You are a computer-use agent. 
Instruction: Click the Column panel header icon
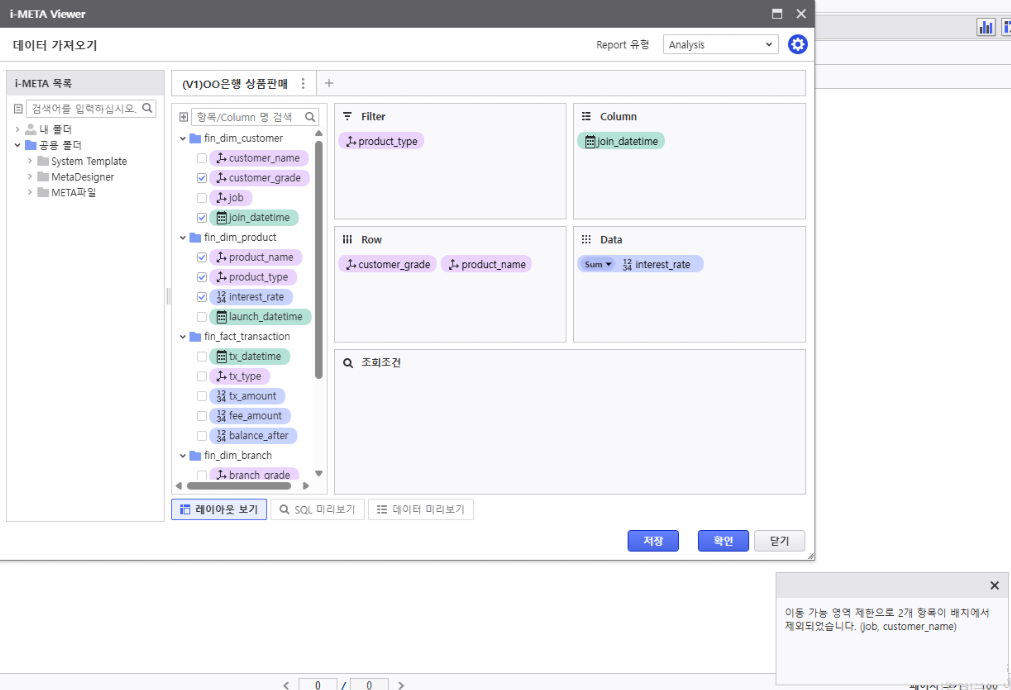(x=586, y=116)
